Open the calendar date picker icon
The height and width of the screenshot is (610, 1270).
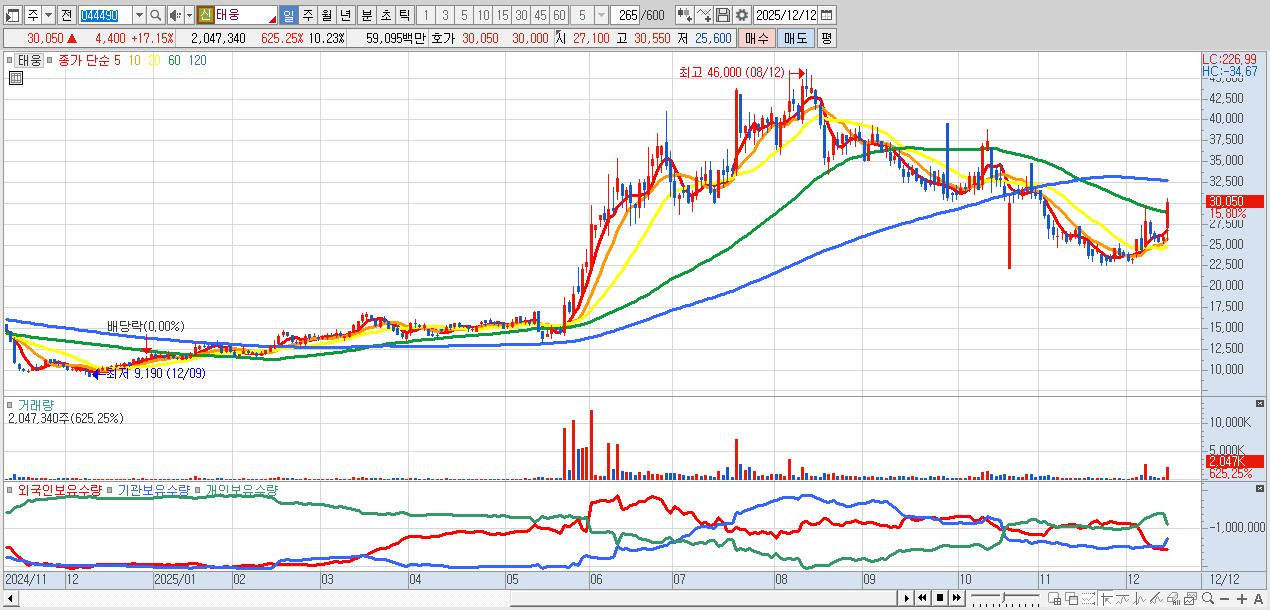[826, 15]
